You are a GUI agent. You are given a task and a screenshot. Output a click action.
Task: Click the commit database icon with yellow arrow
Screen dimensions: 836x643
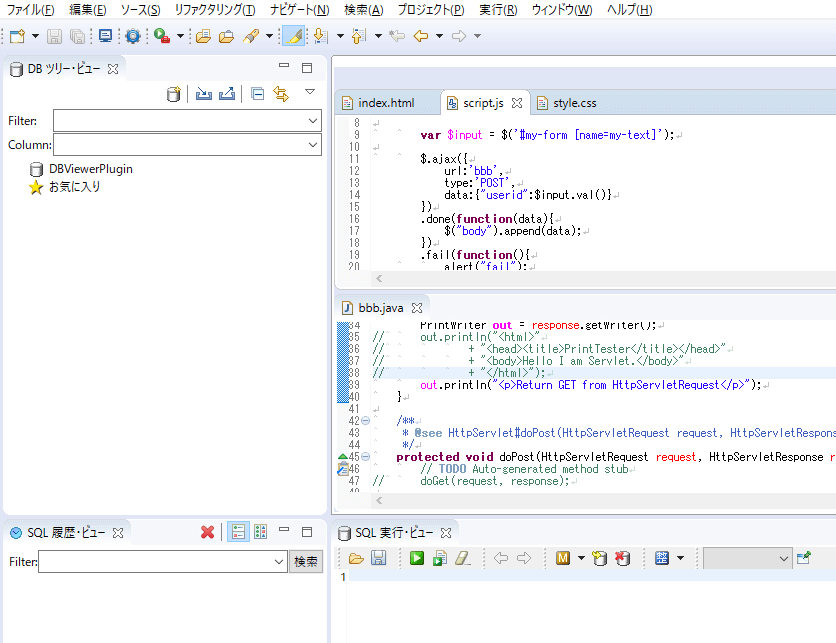599,558
